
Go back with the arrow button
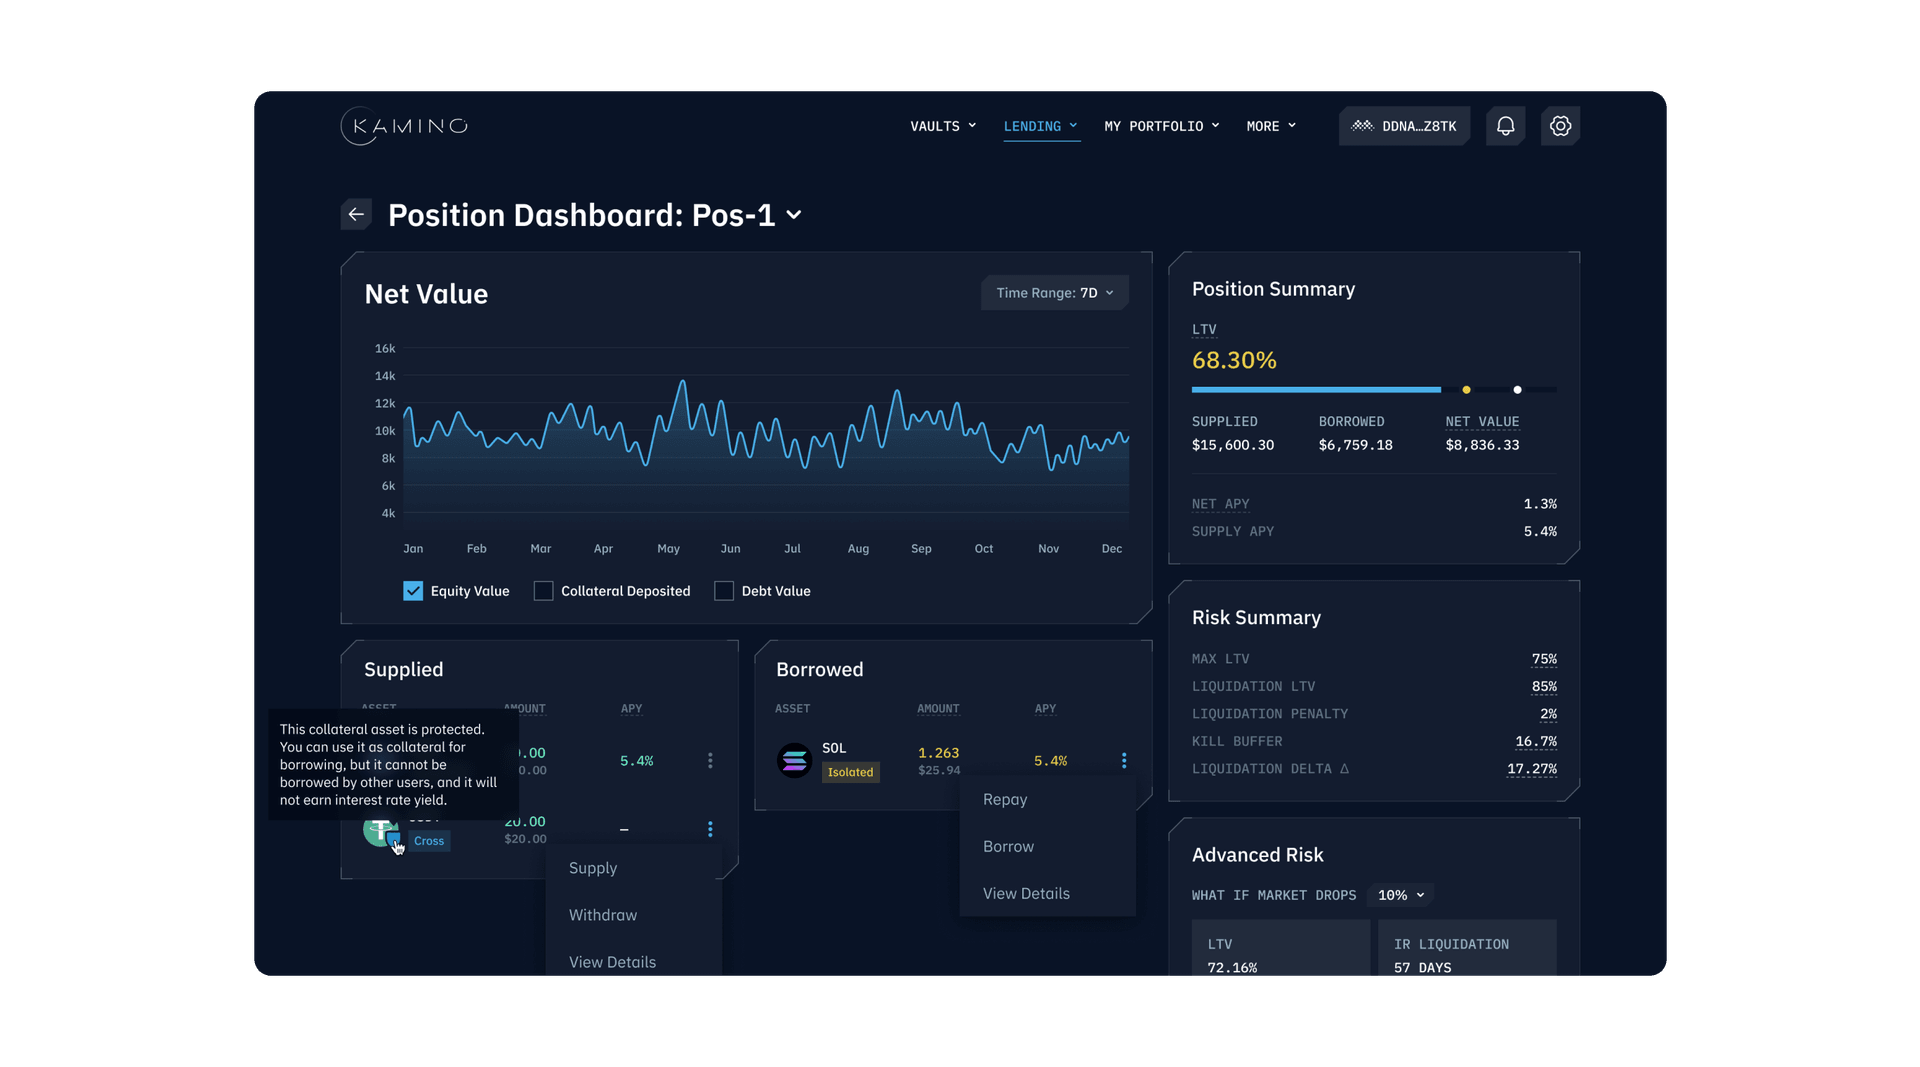tap(356, 214)
